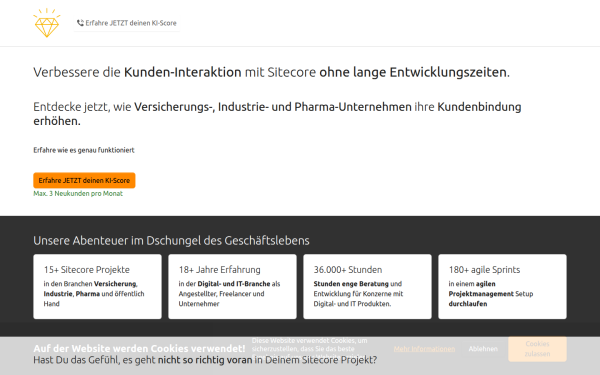
Task: Click 'Auf der Website werden Cookies verwendet!' title
Action: [x=139, y=349]
